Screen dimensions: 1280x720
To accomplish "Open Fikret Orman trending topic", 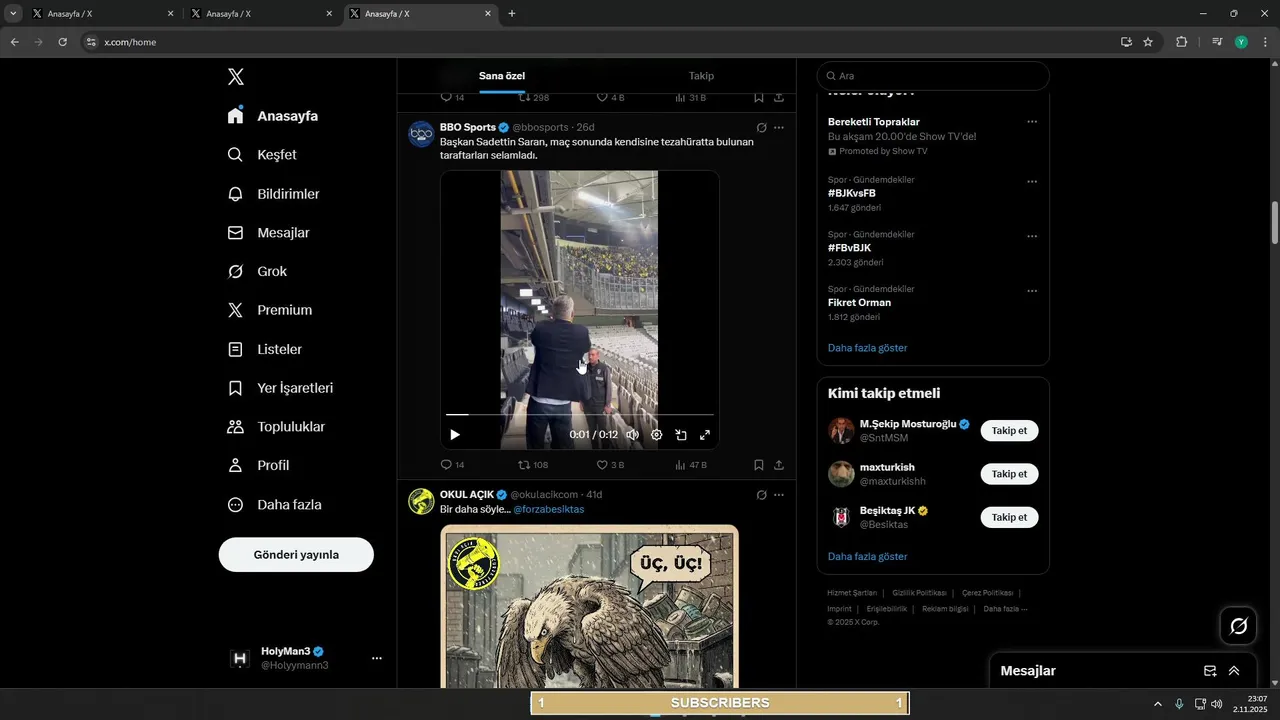I will pos(859,302).
